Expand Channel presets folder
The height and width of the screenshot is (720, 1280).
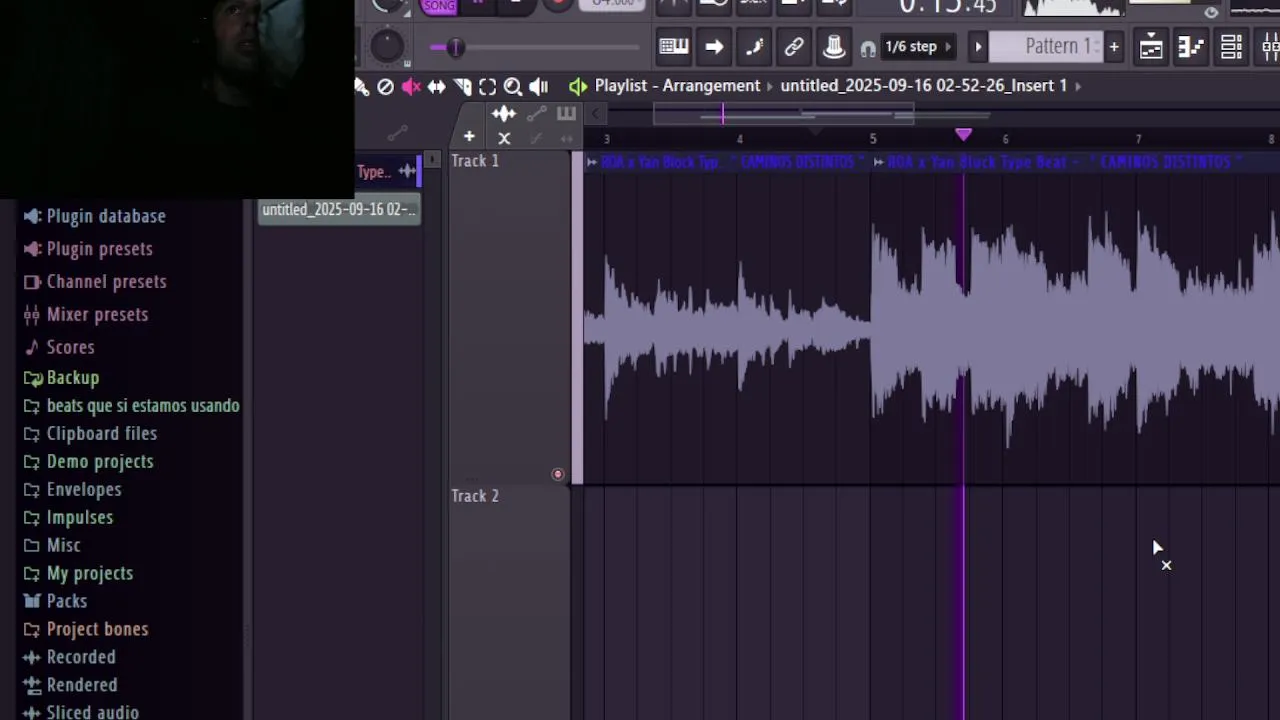tap(107, 282)
